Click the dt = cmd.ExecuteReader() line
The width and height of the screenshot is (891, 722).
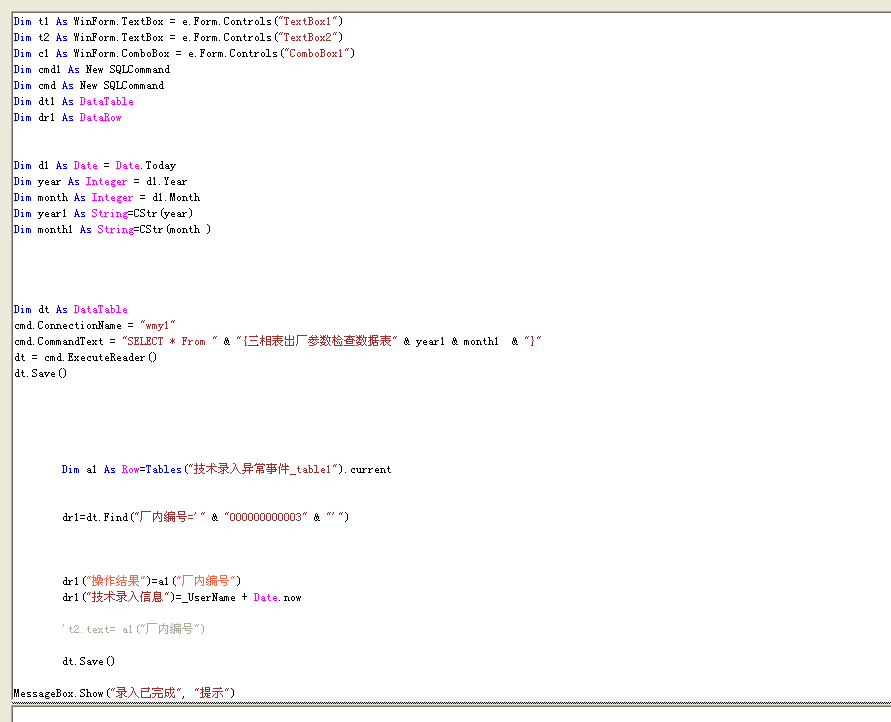click(85, 357)
